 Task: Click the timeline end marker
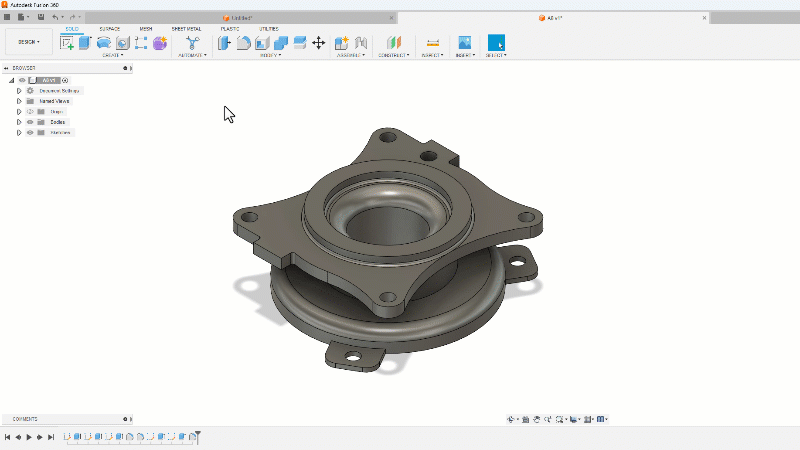point(198,436)
